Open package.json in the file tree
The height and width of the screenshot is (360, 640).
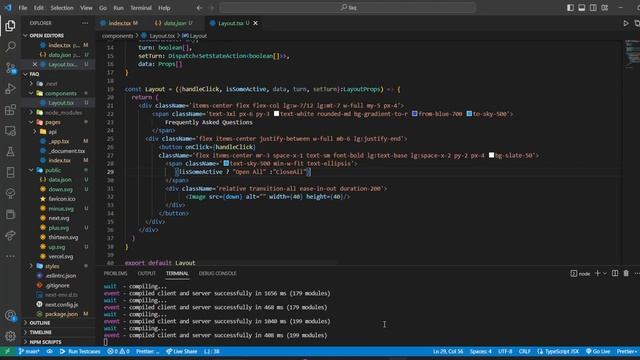coord(61,314)
